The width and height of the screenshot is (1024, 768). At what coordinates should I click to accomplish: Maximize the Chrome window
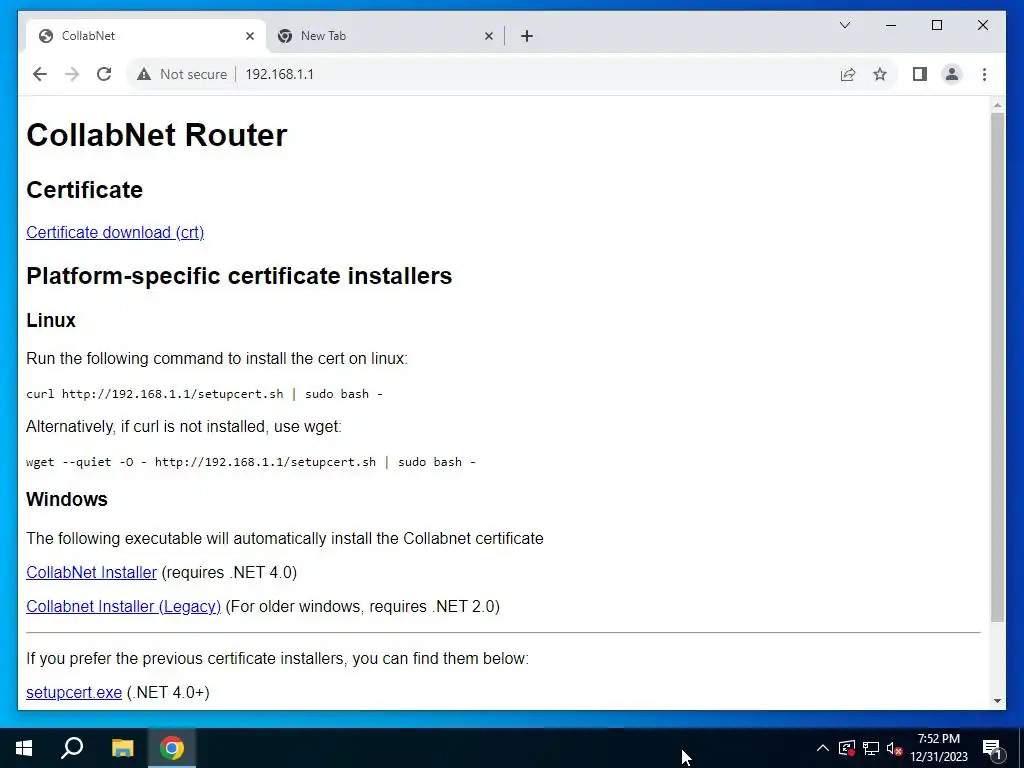pyautogui.click(x=936, y=25)
